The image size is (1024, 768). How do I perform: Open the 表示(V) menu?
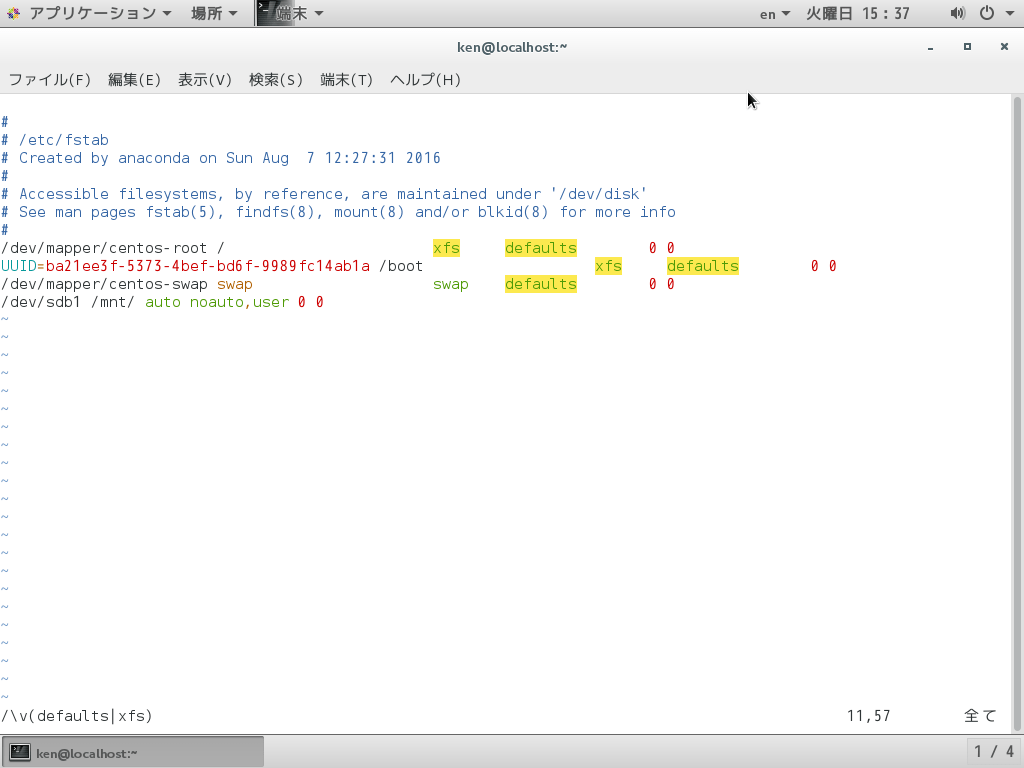point(204,79)
